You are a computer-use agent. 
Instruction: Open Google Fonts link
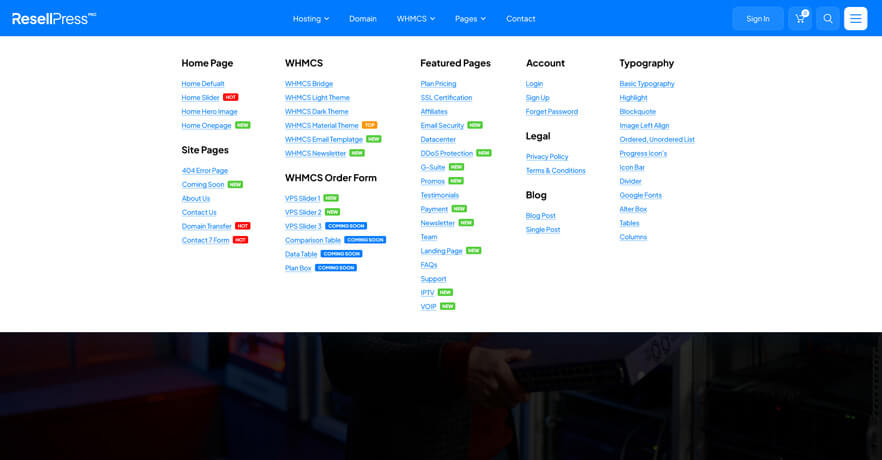(x=641, y=195)
